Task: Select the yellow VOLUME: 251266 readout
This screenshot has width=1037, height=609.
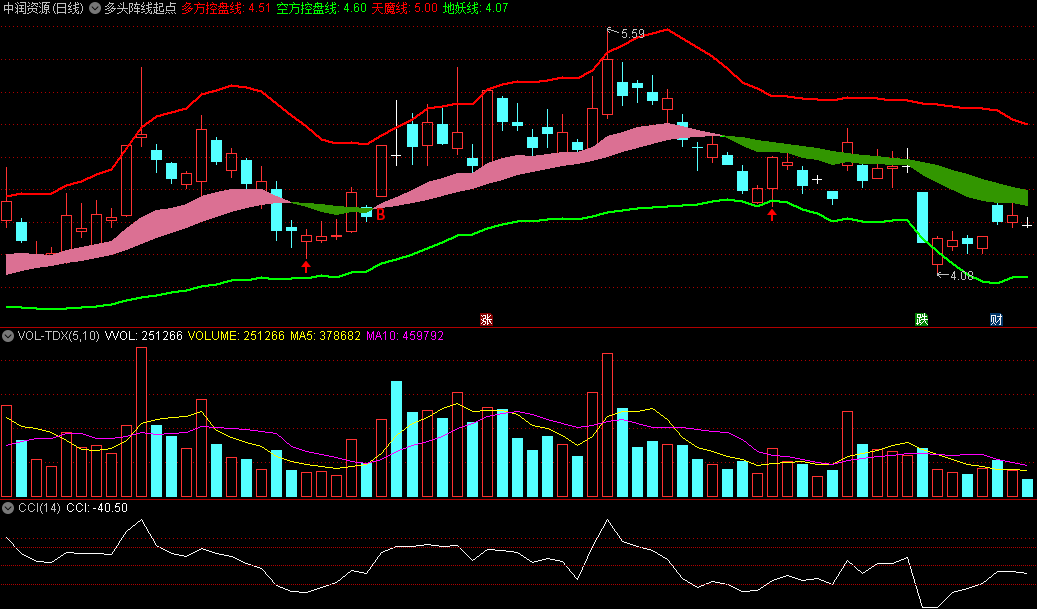Action: tap(236, 336)
